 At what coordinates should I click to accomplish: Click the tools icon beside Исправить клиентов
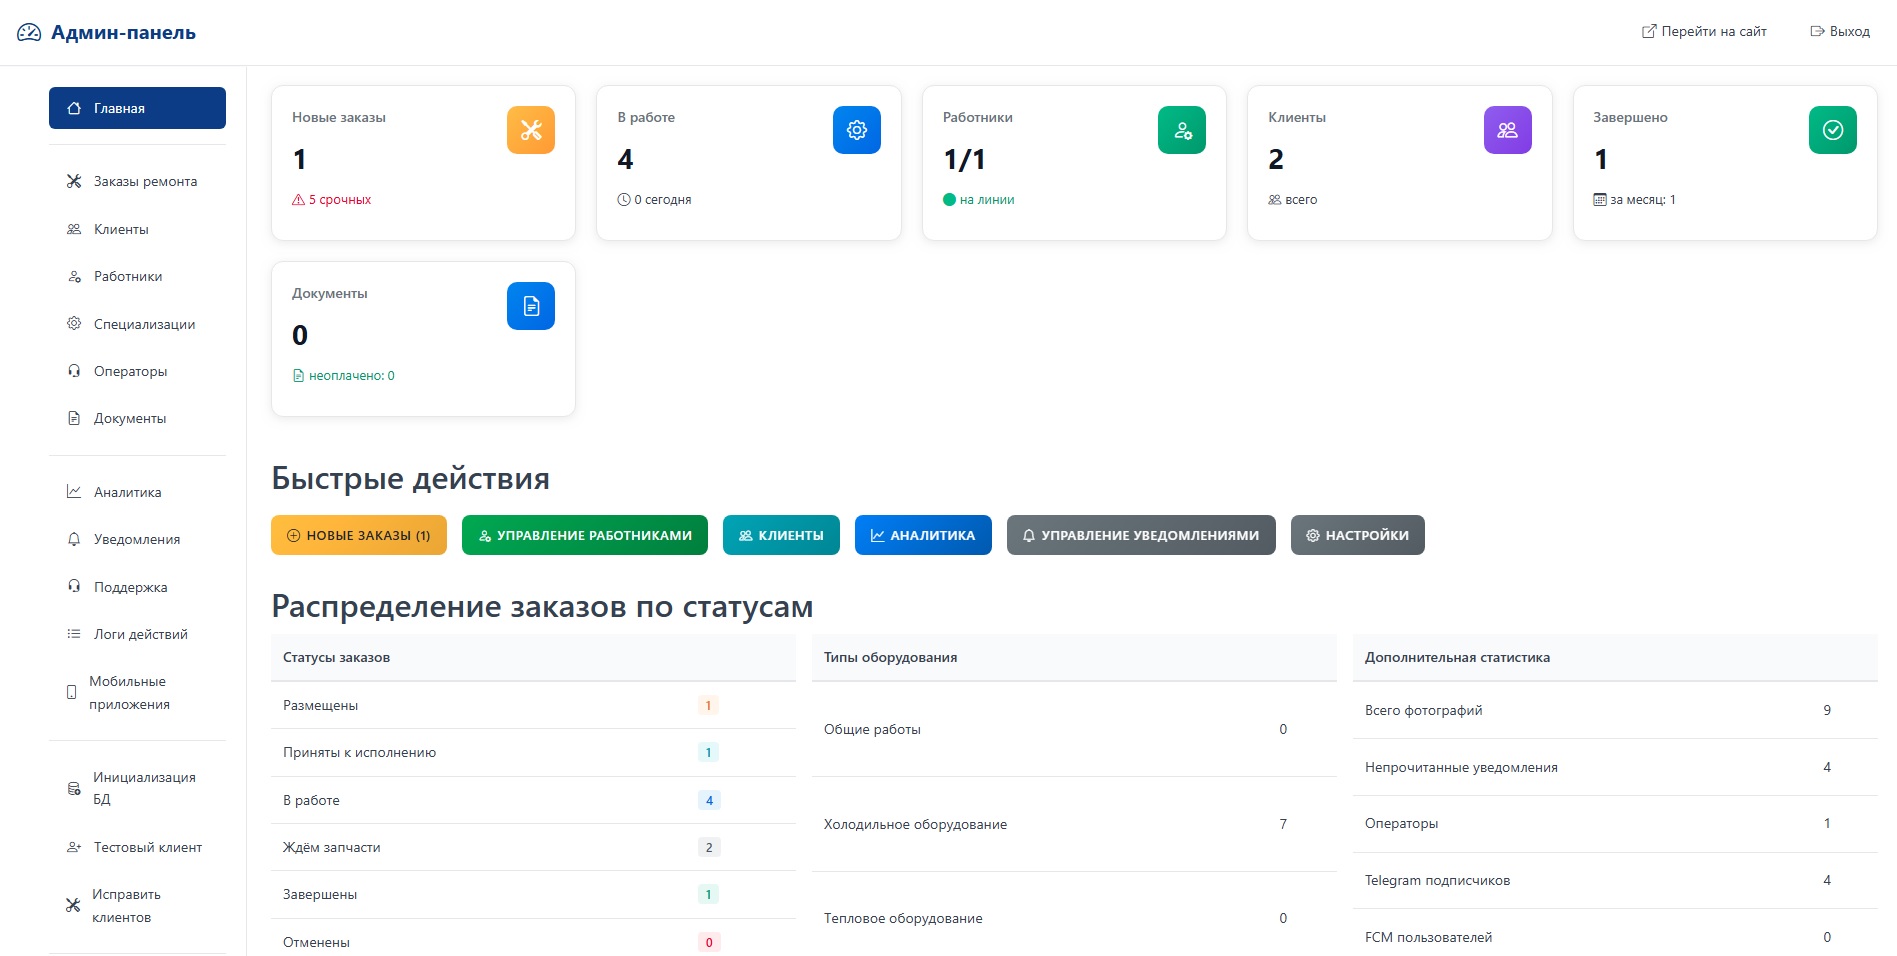coord(73,905)
